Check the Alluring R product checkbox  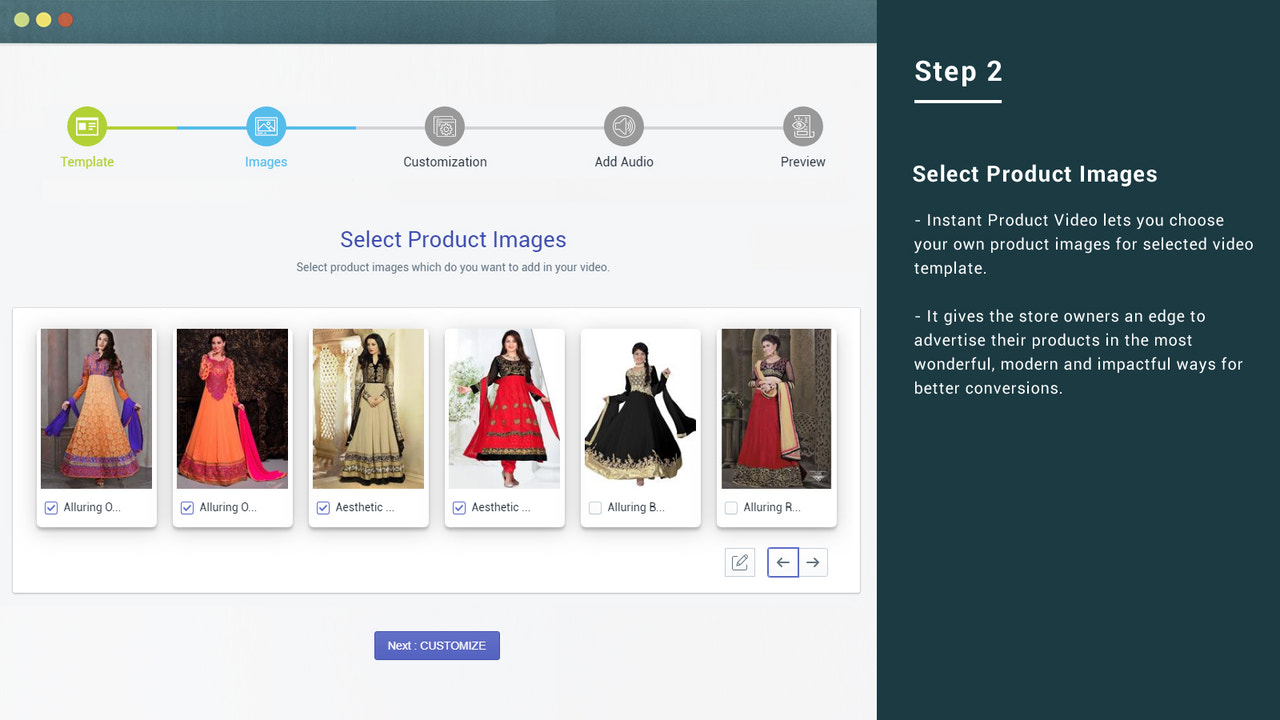pos(730,507)
